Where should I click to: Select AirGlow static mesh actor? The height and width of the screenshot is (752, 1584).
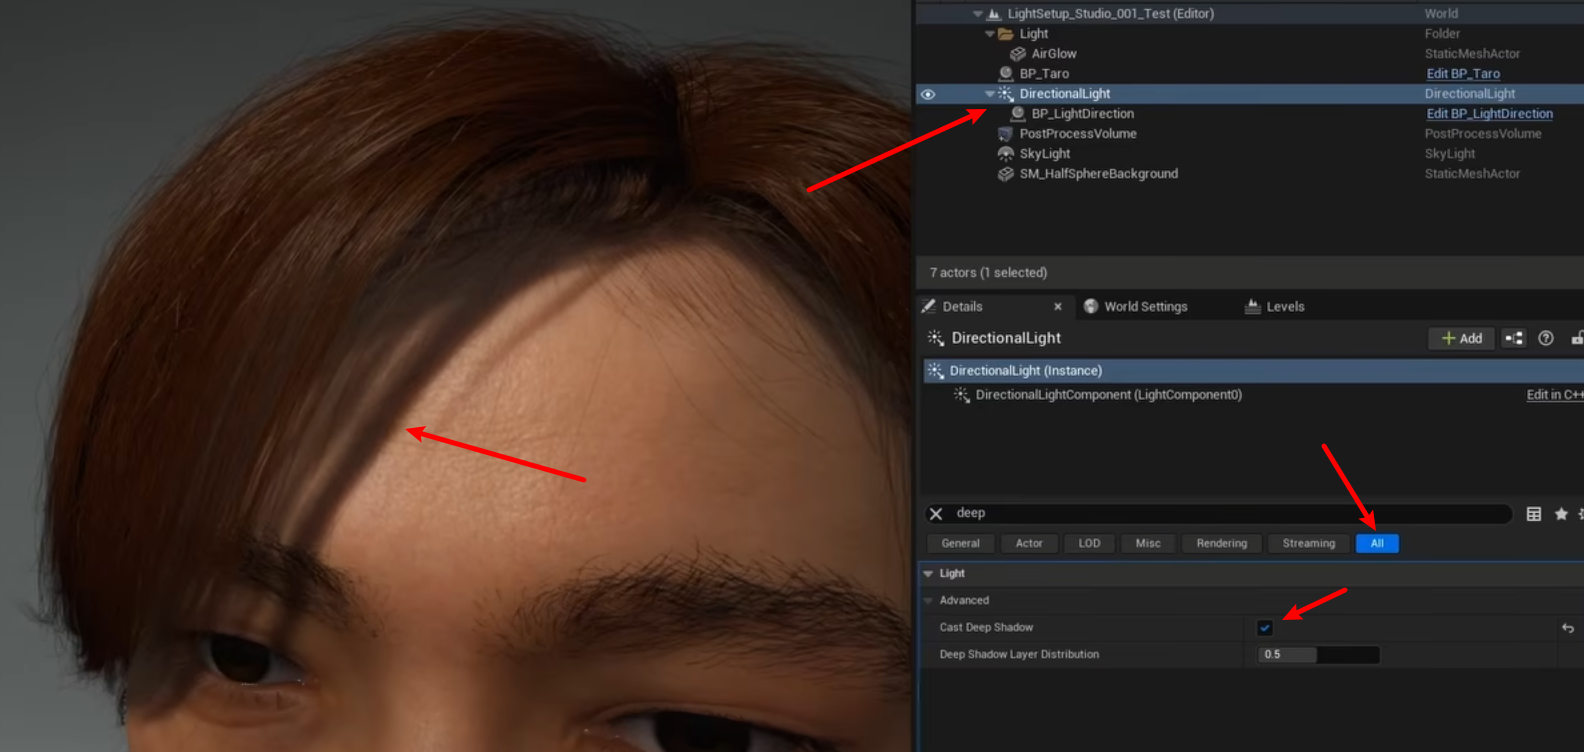click(x=1054, y=54)
